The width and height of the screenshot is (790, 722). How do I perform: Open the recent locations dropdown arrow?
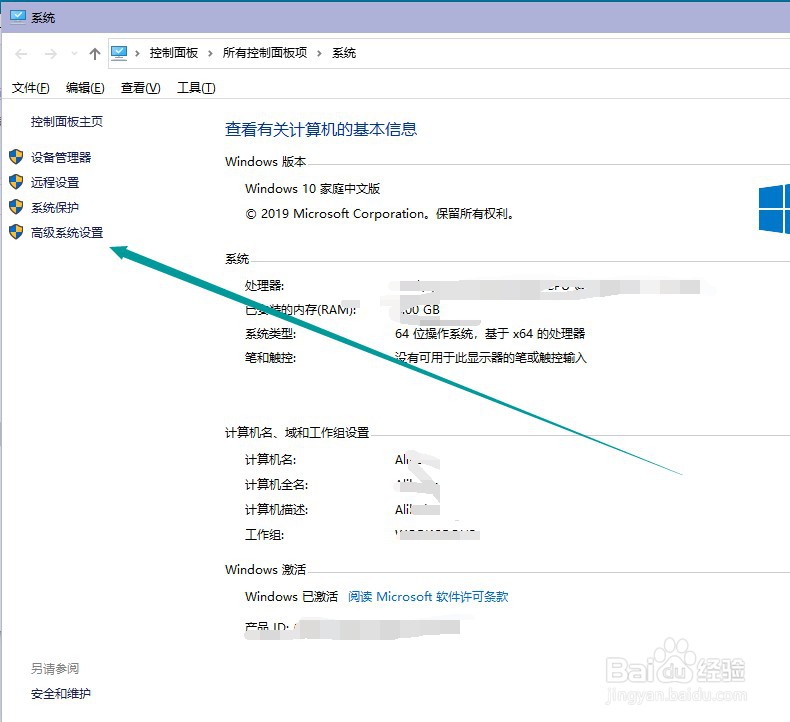[74, 53]
